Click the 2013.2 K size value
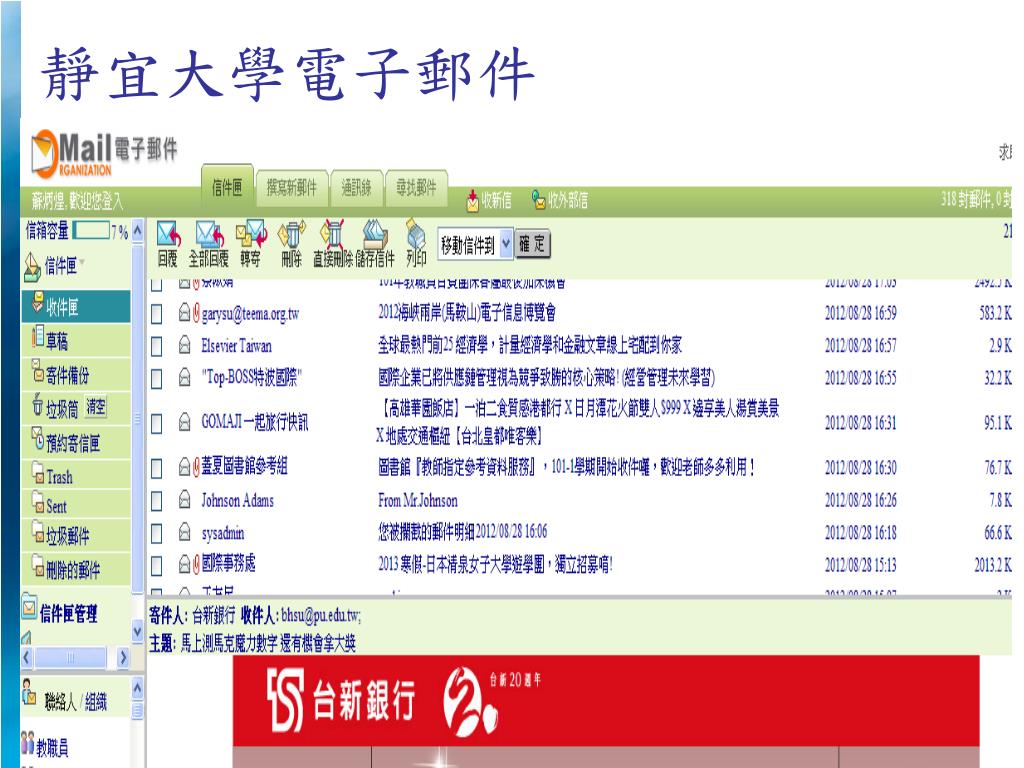 click(x=993, y=564)
